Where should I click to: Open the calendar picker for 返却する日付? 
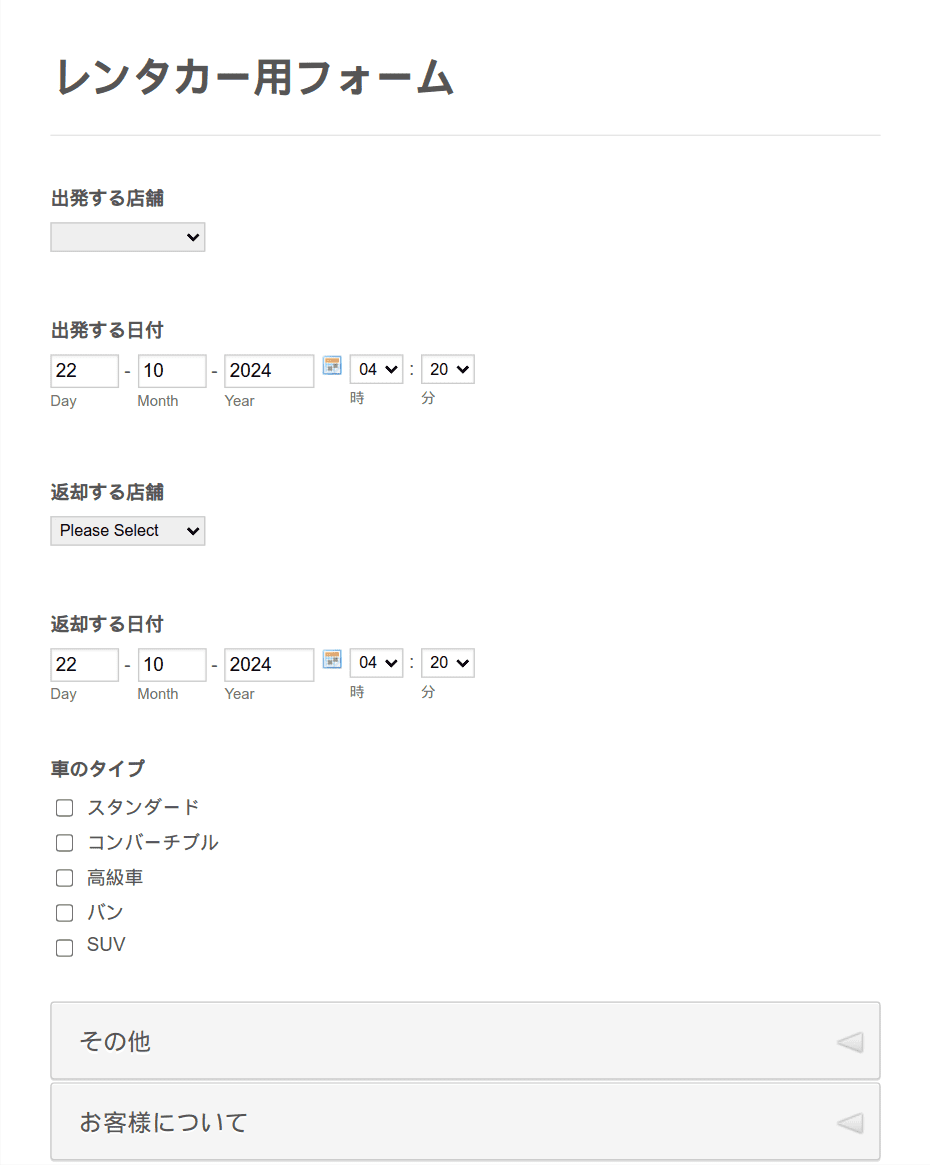pyautogui.click(x=332, y=659)
